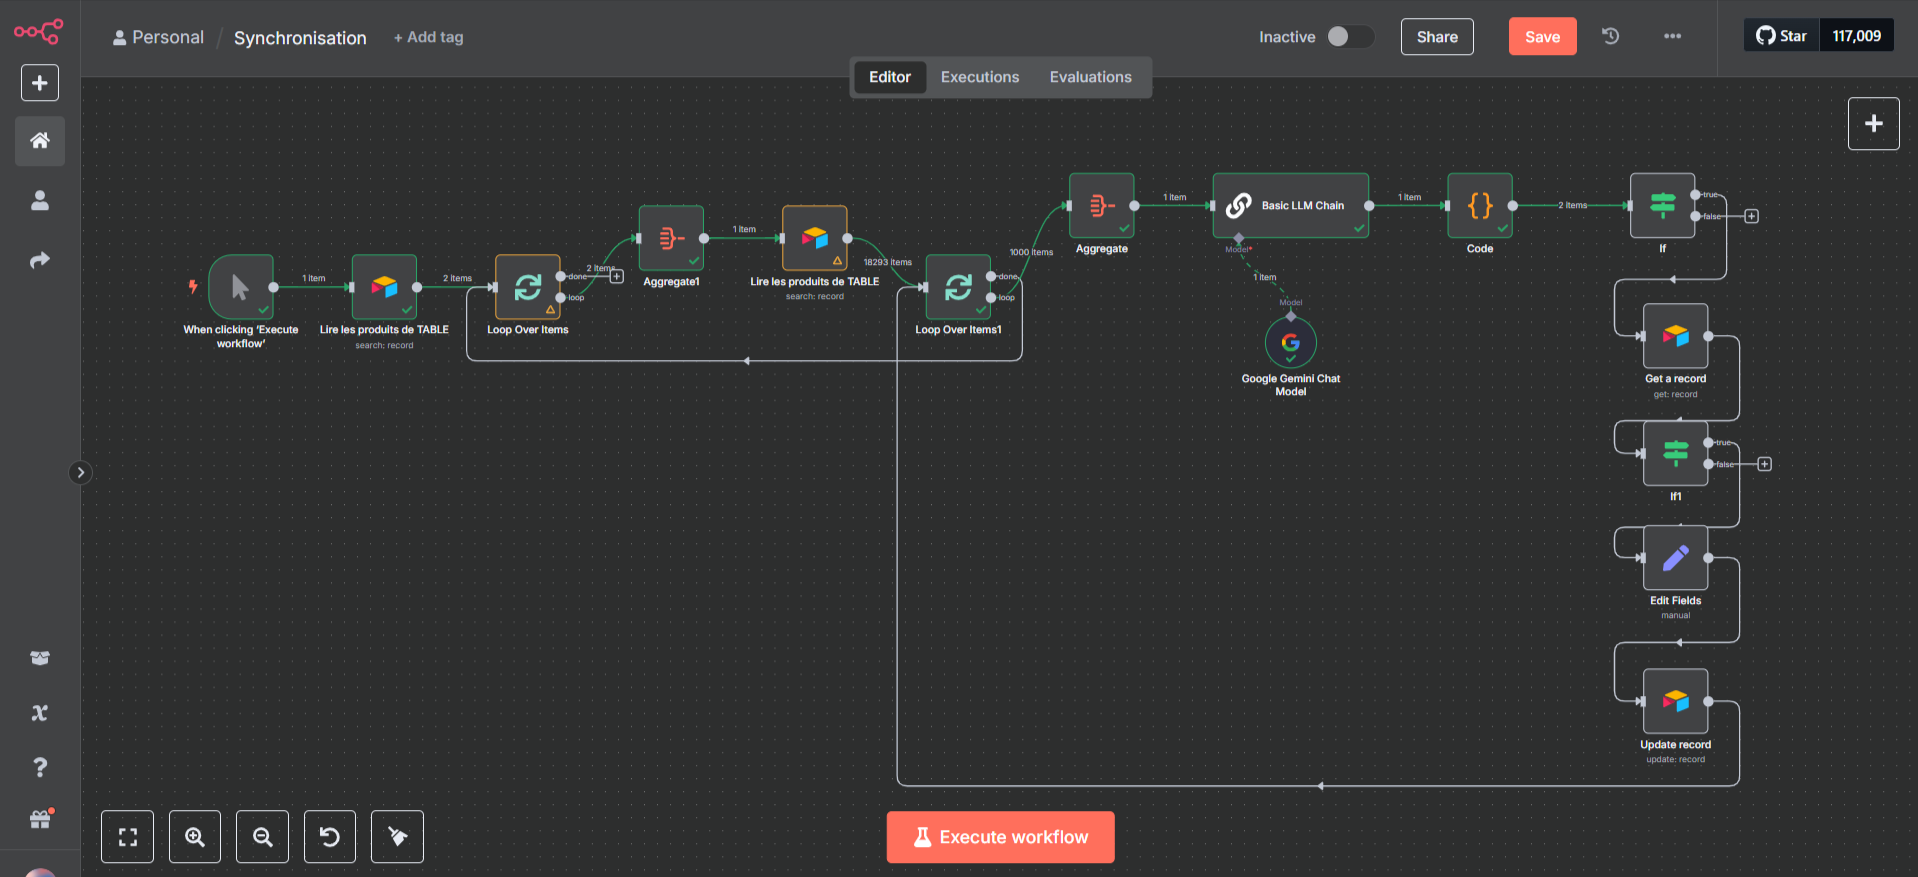Click the Share button
The height and width of the screenshot is (877, 1918).
[x=1437, y=36]
